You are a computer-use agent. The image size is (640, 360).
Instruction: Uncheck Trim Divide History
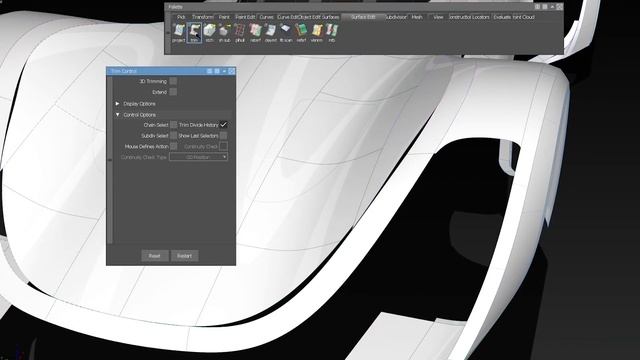223,124
